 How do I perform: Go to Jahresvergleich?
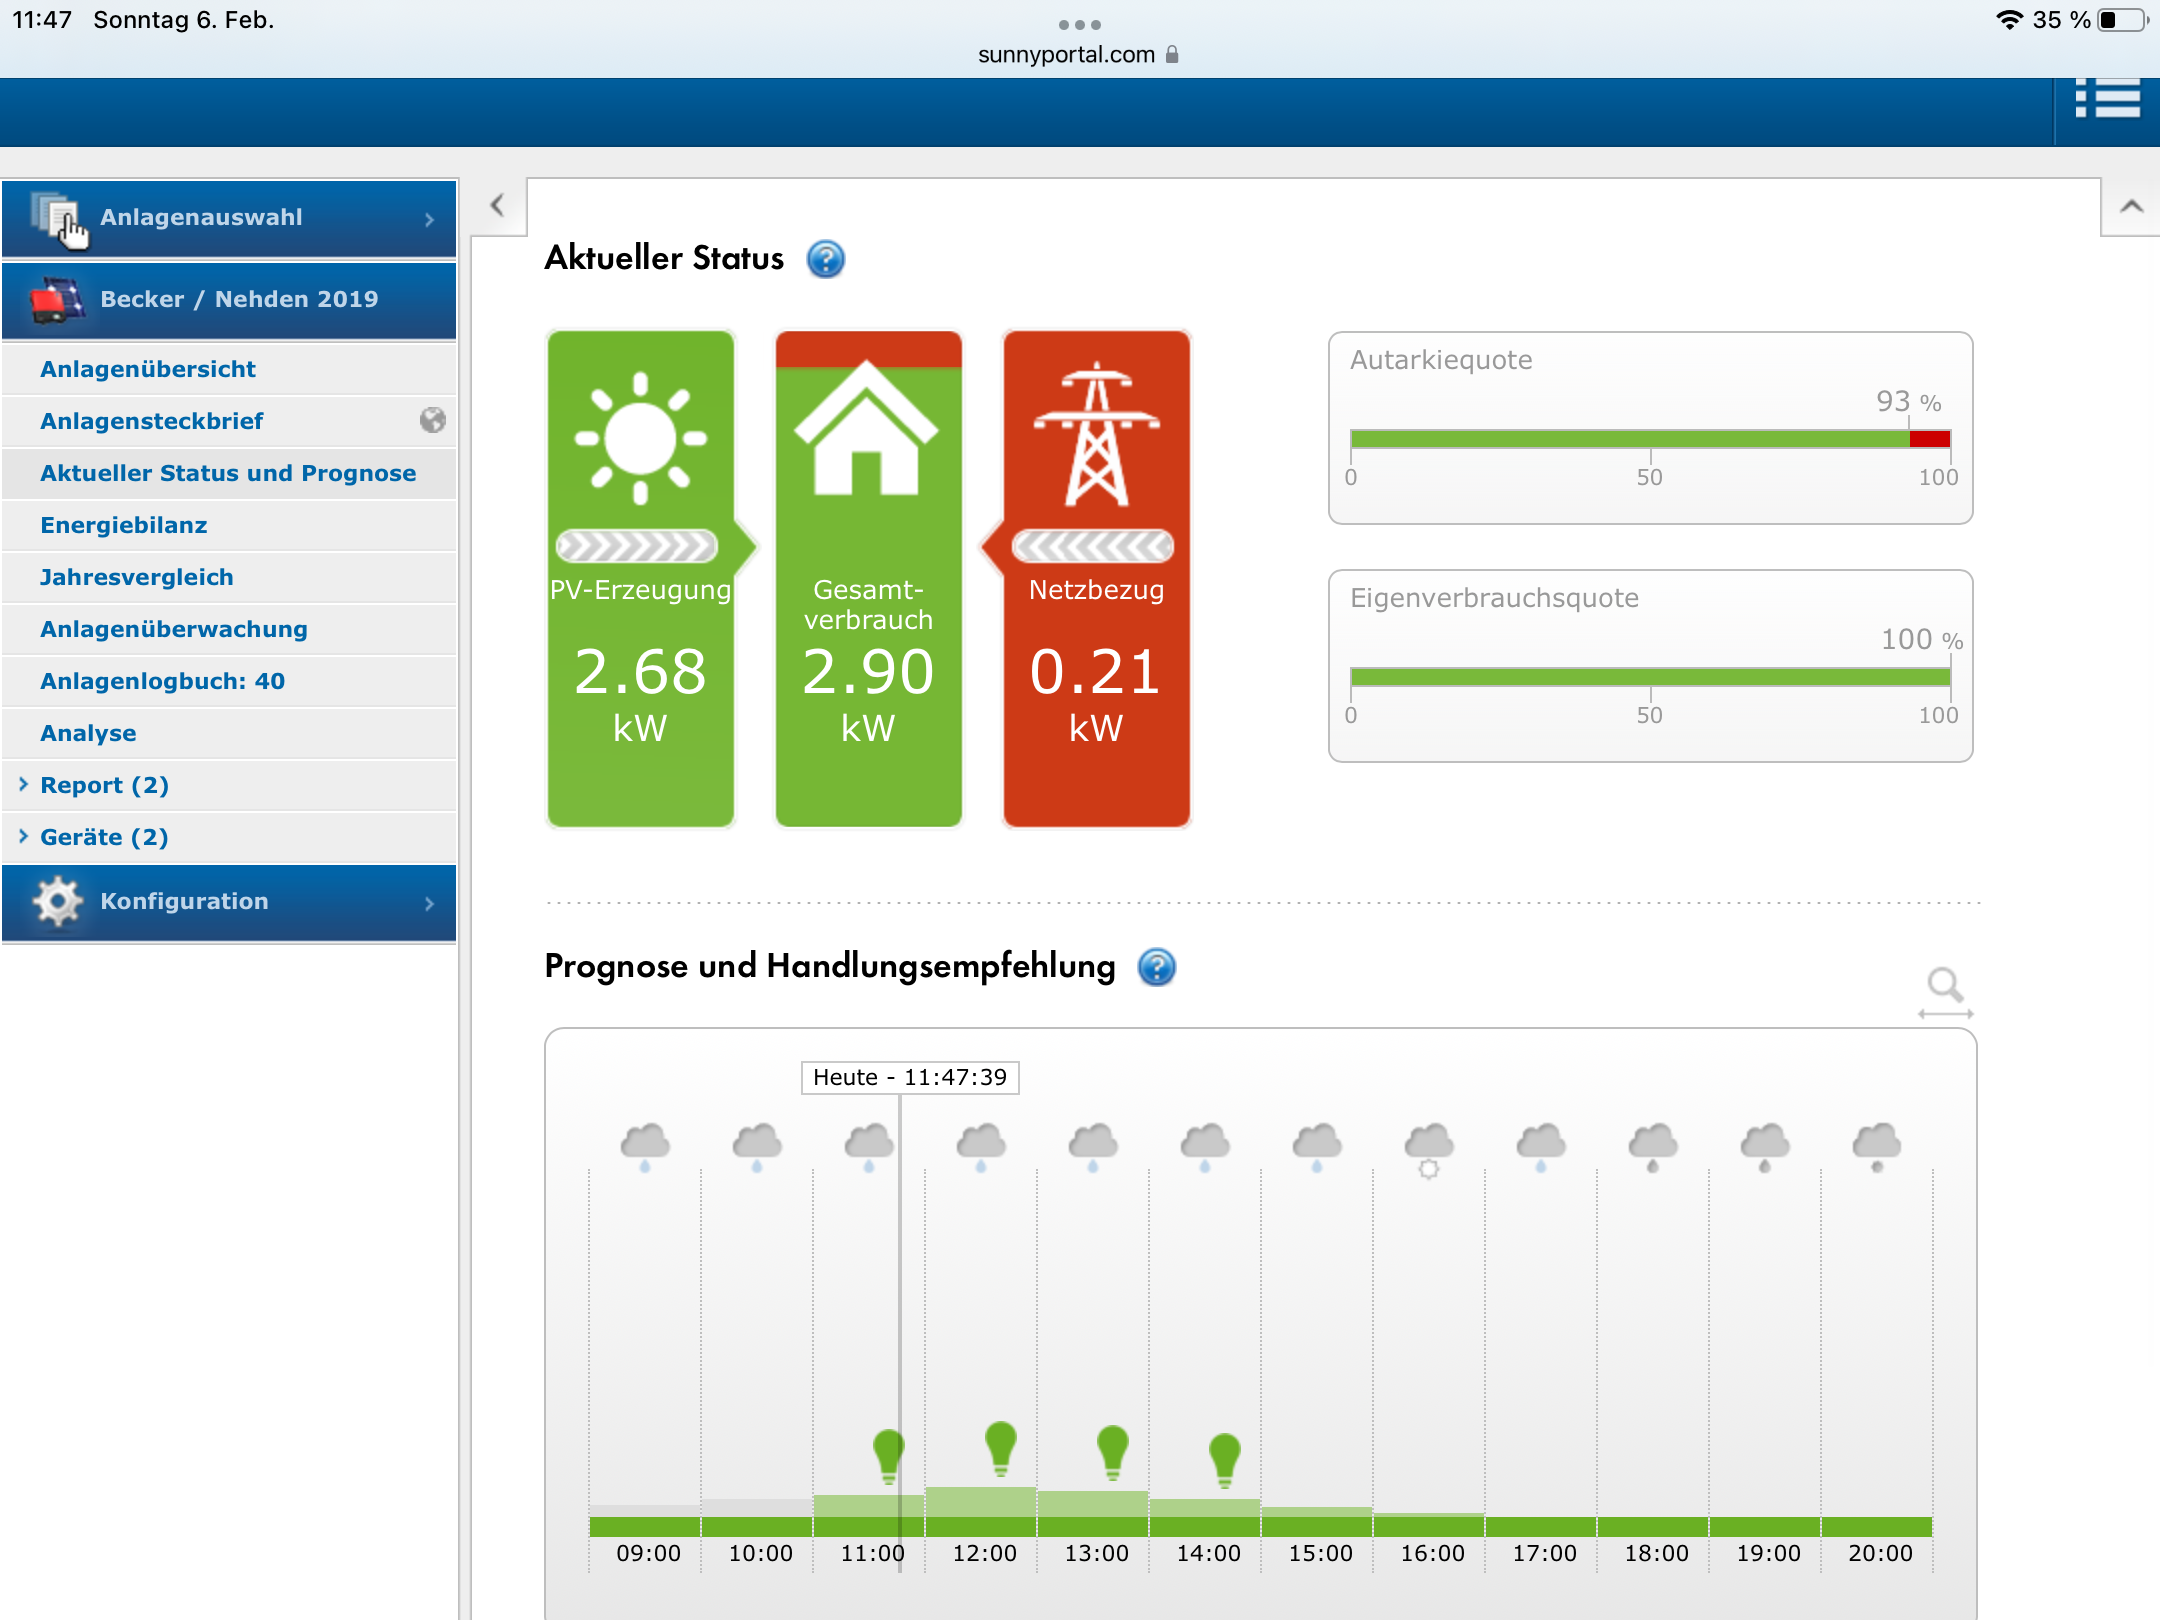click(x=137, y=577)
